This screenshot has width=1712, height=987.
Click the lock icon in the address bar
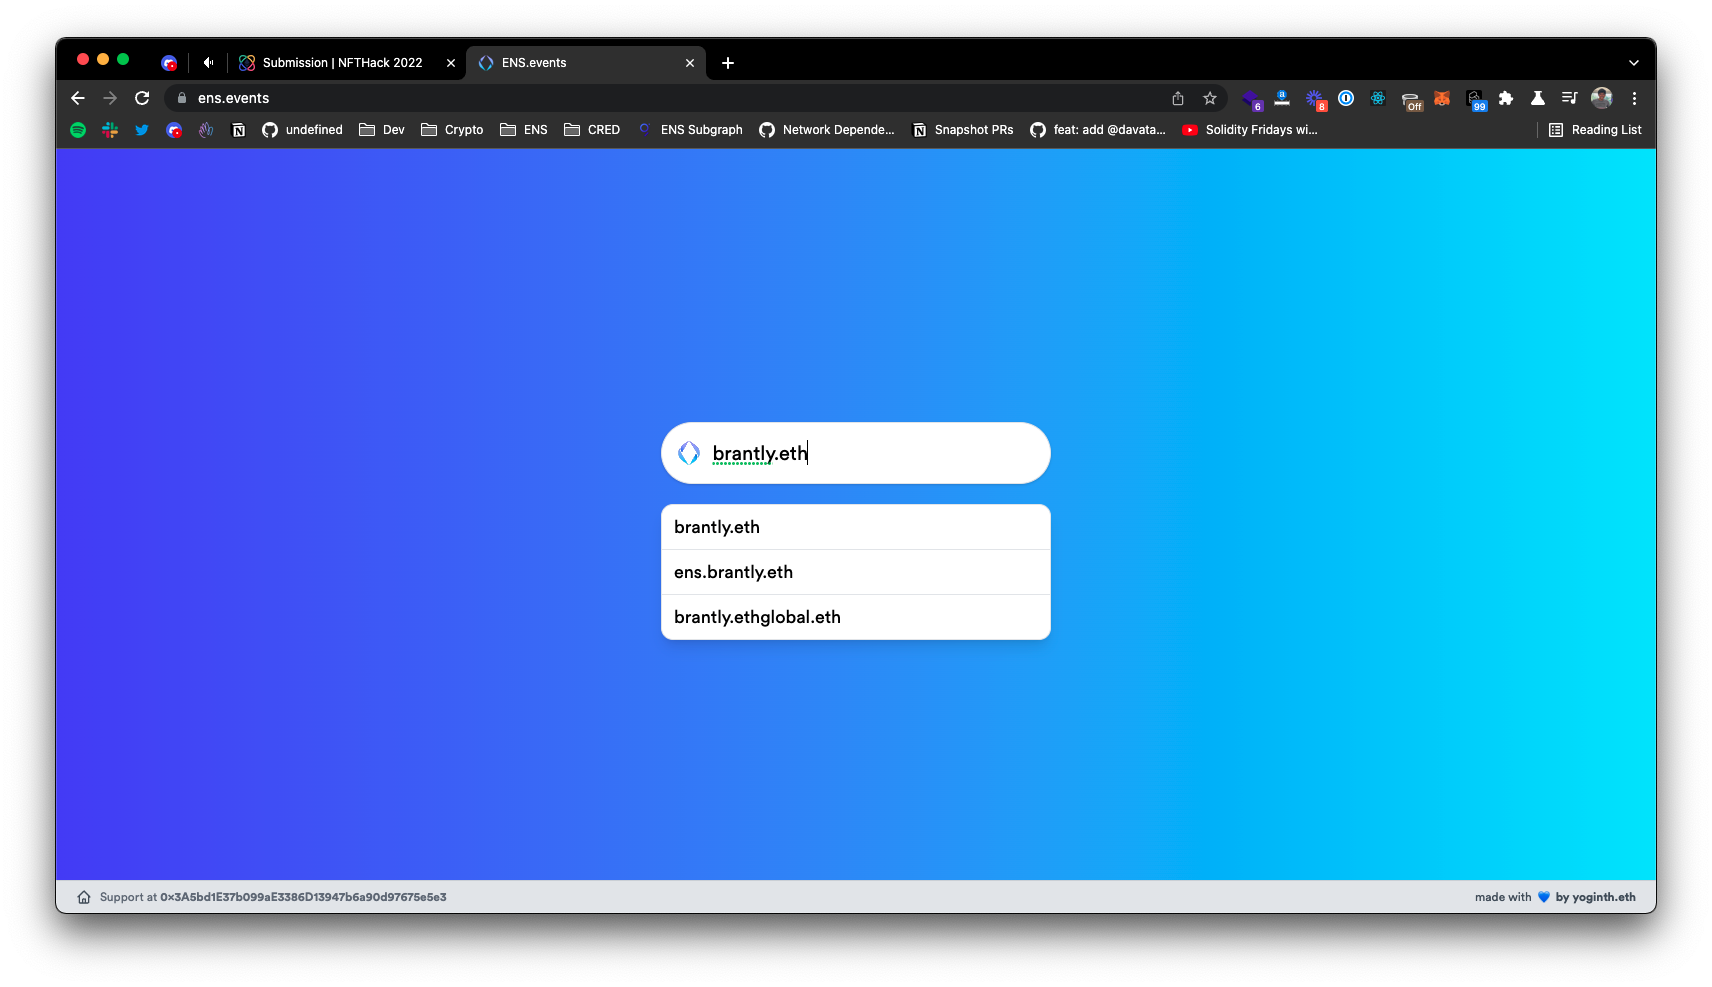[x=182, y=98]
